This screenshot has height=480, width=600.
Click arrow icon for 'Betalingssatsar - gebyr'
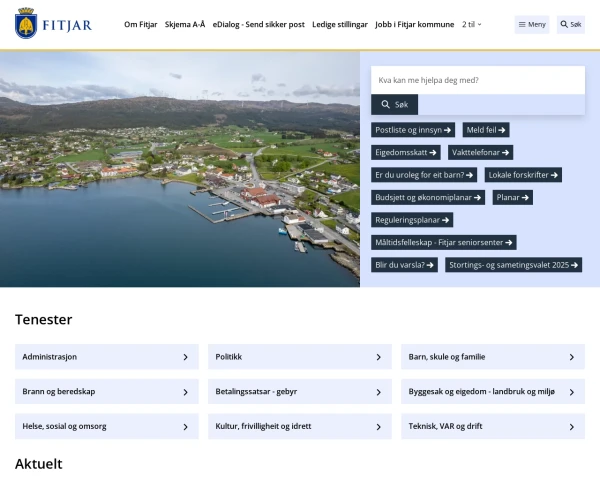pos(378,392)
